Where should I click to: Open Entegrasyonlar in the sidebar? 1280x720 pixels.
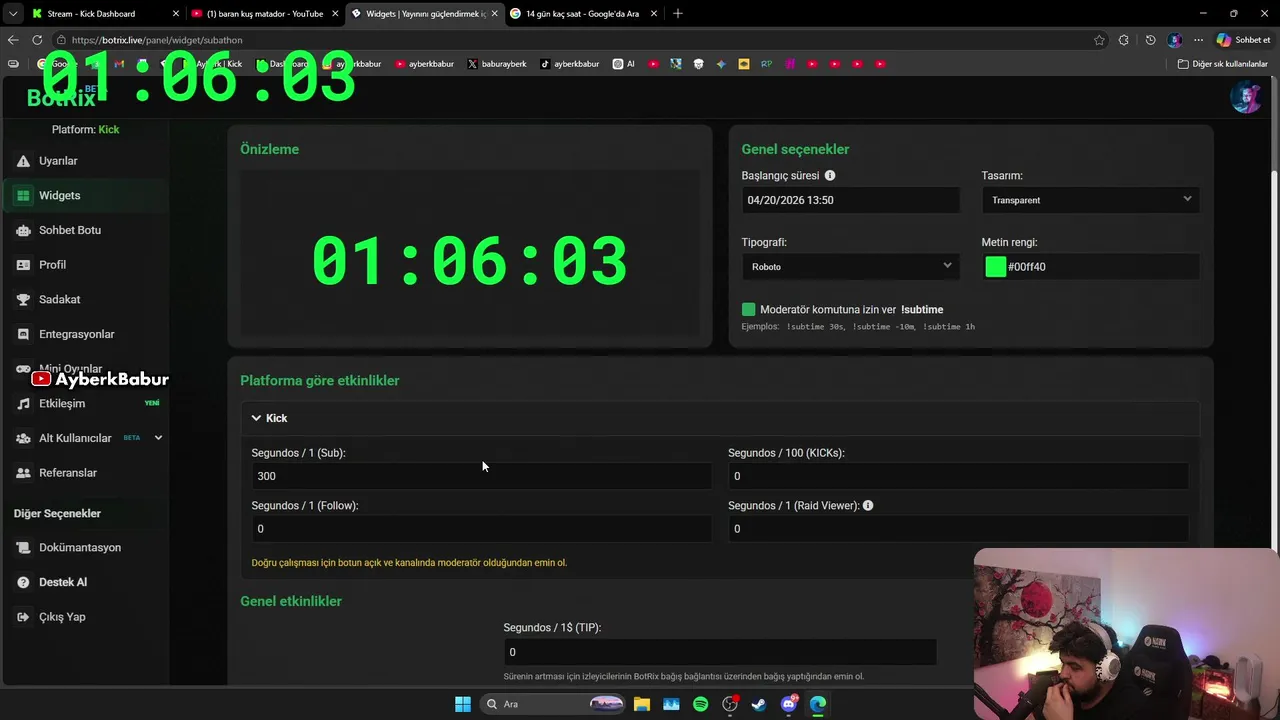[84, 334]
